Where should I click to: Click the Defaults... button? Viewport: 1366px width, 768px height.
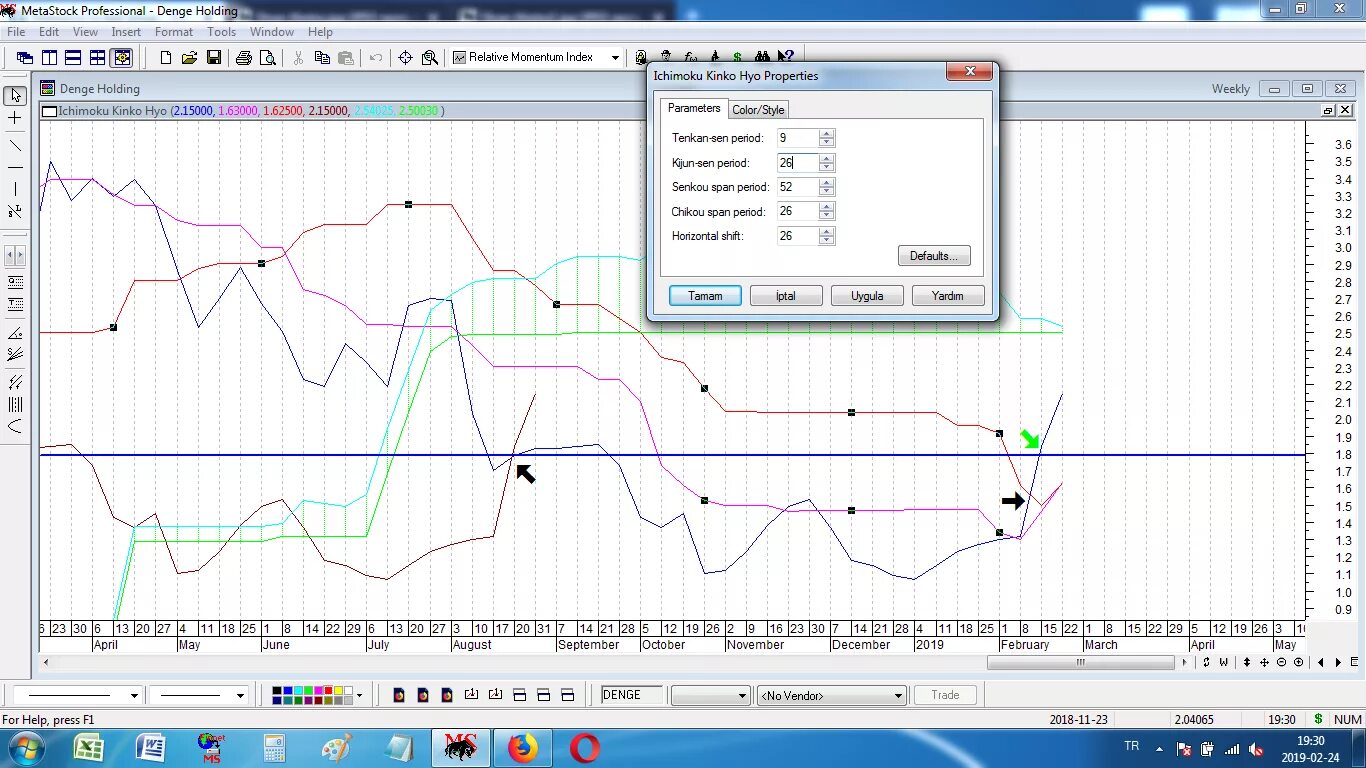[934, 256]
